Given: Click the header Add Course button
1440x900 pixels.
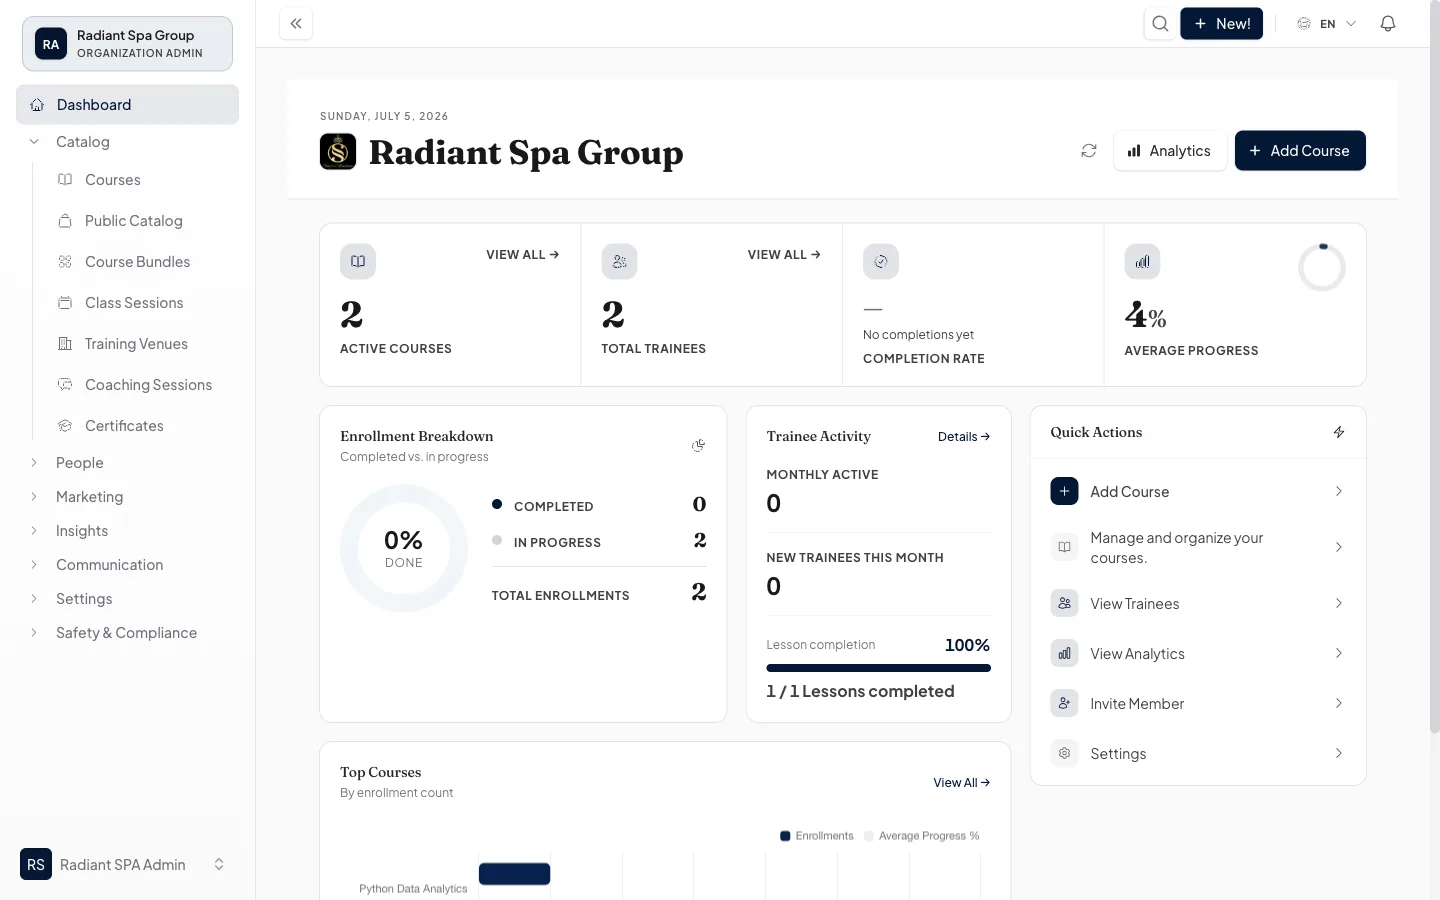Looking at the screenshot, I should pyautogui.click(x=1300, y=151).
